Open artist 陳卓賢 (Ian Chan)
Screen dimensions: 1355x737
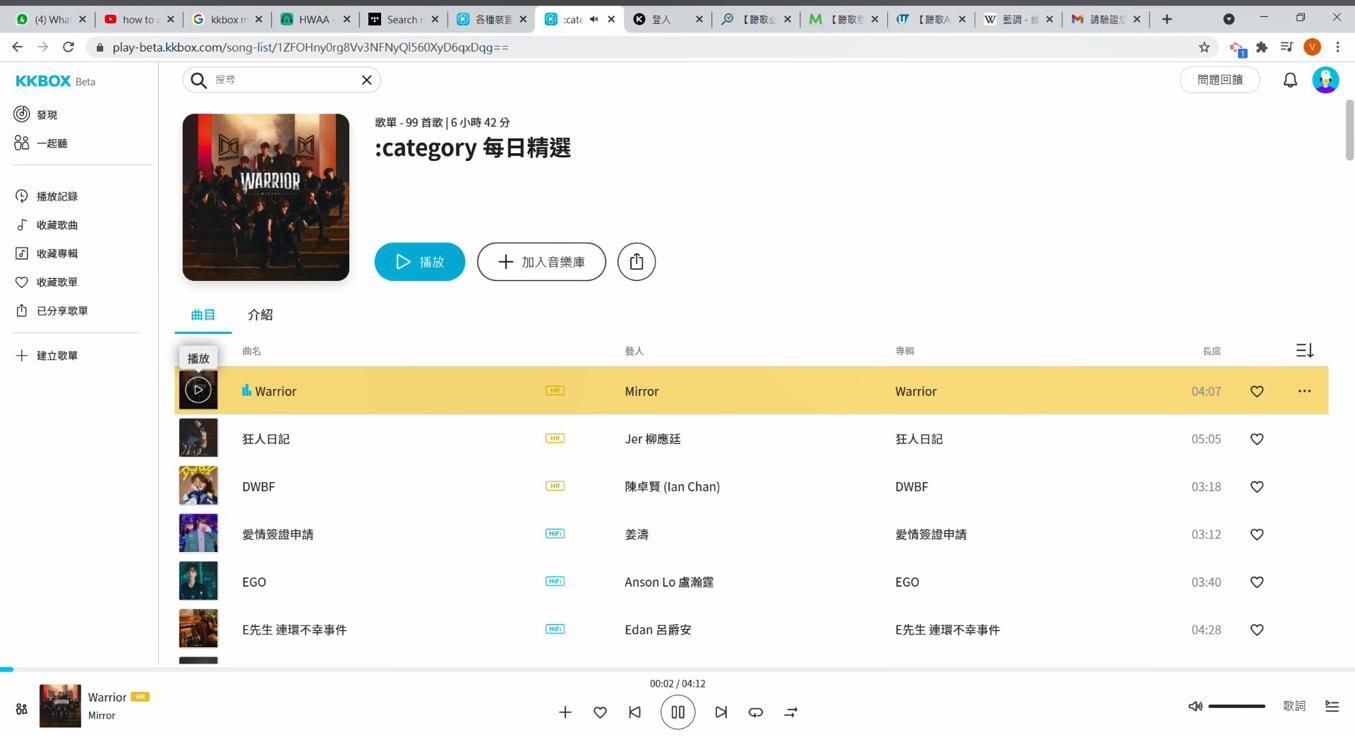point(672,487)
